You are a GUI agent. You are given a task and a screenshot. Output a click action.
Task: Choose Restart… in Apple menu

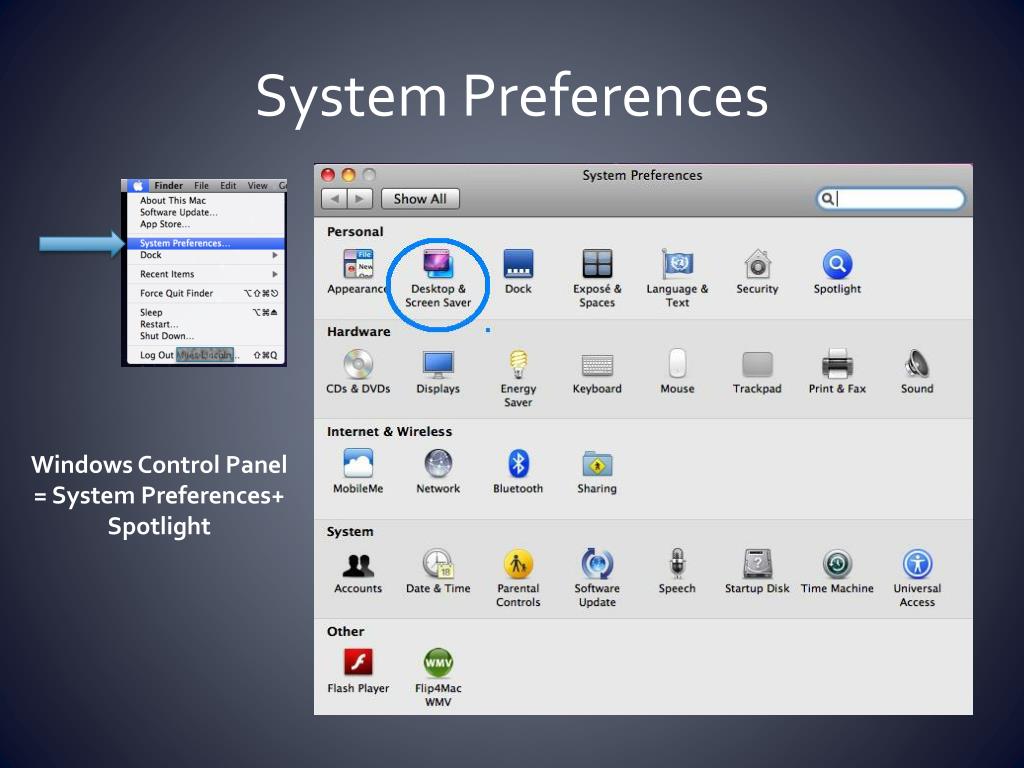(204, 324)
